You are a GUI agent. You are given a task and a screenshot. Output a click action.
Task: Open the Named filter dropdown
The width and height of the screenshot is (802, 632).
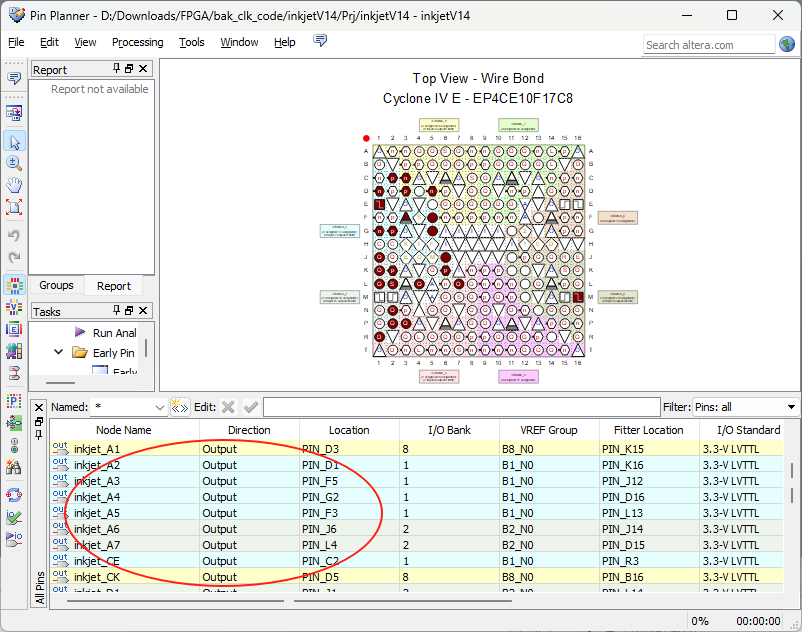pyautogui.click(x=160, y=408)
